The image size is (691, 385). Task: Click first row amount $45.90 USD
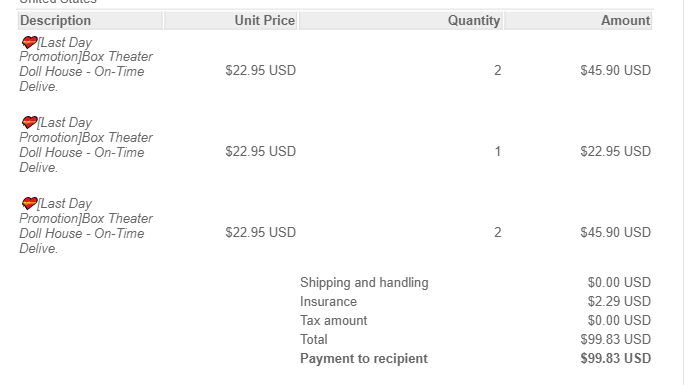(x=615, y=70)
